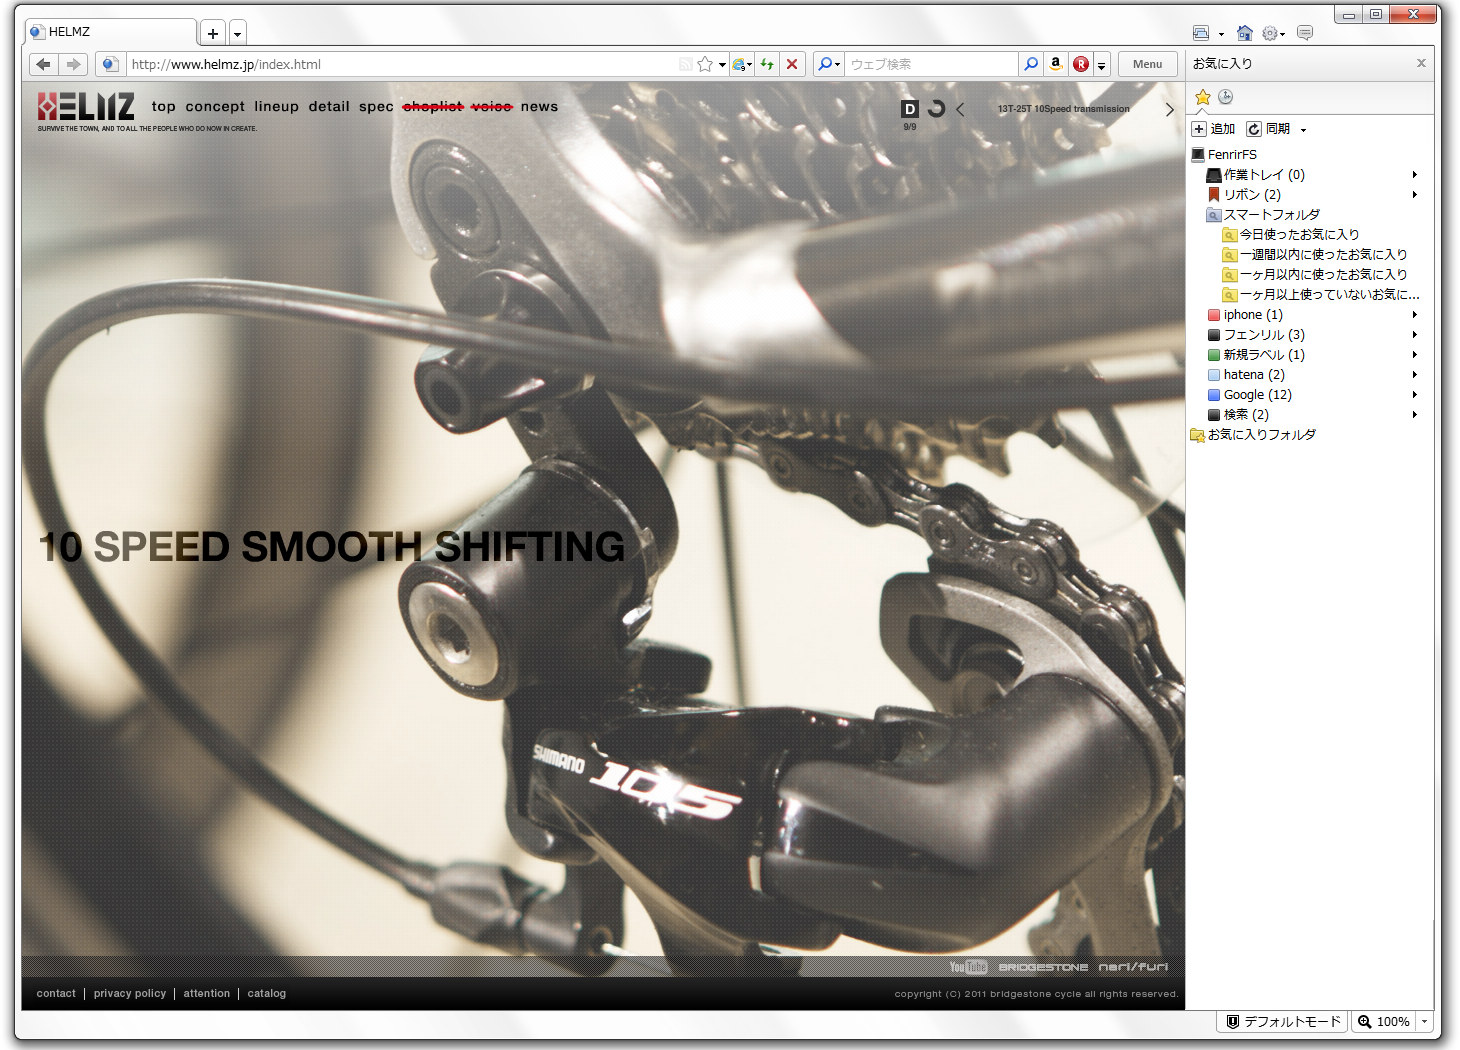Open the detail menu link
The image size is (1460, 1050).
coord(329,107)
